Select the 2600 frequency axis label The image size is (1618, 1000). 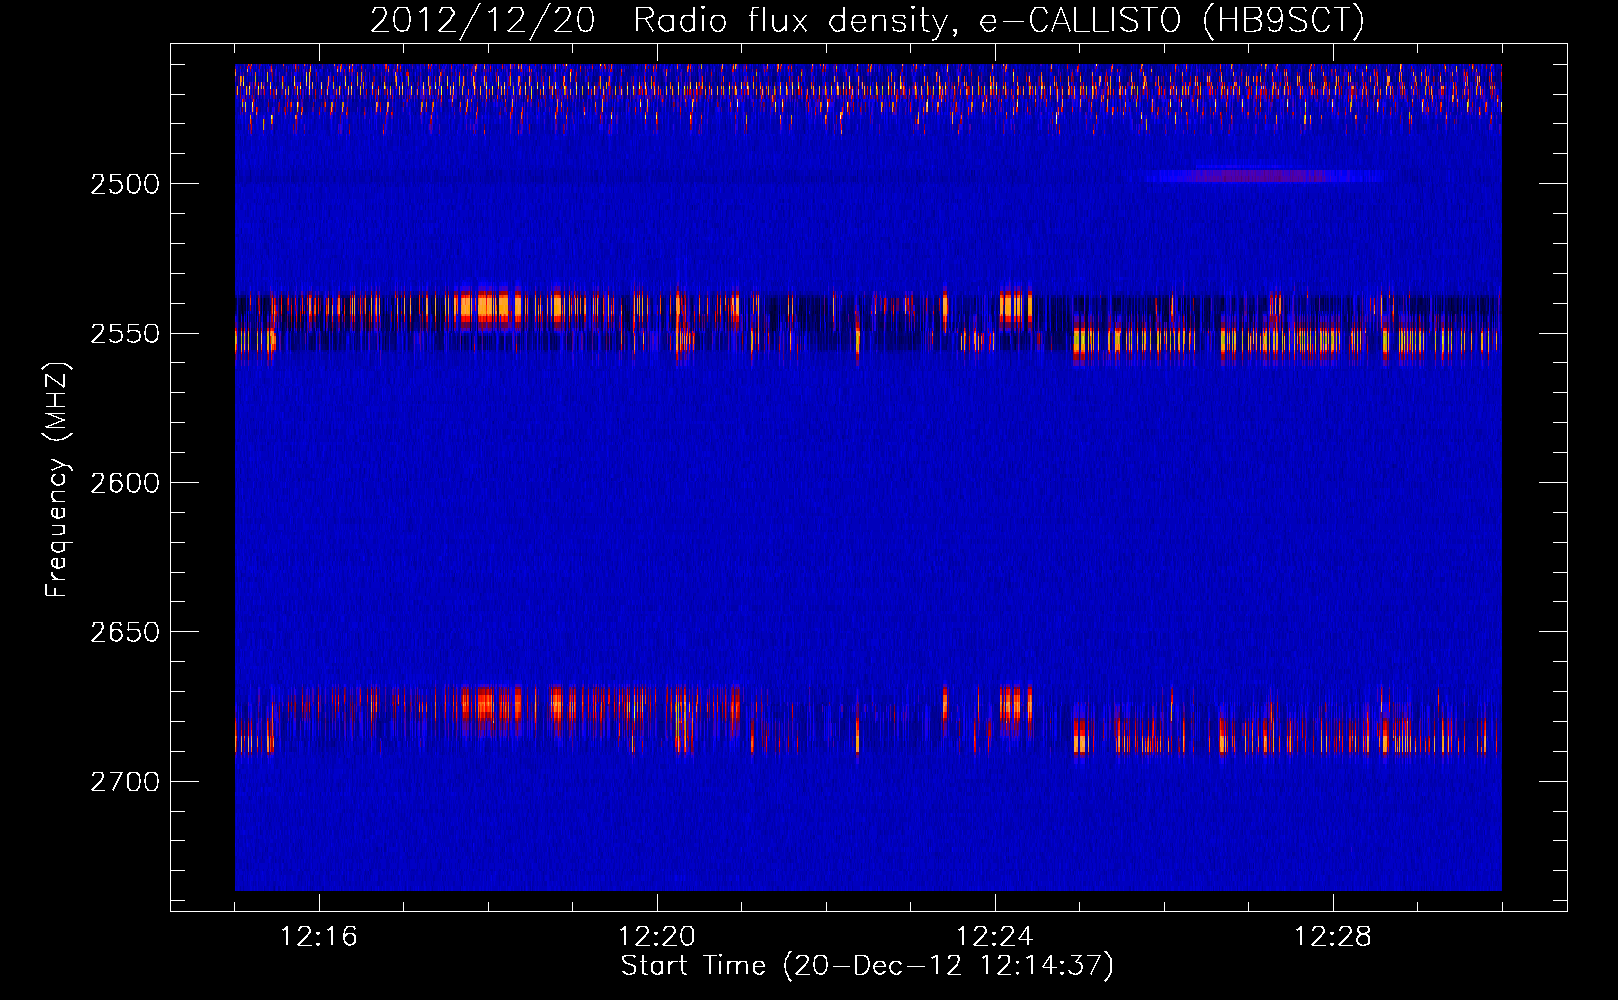[125, 483]
